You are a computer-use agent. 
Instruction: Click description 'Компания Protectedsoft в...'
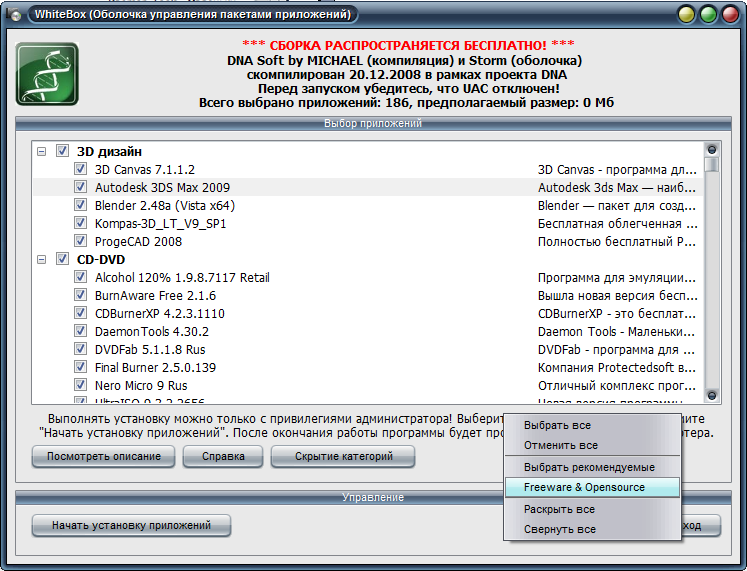click(616, 368)
